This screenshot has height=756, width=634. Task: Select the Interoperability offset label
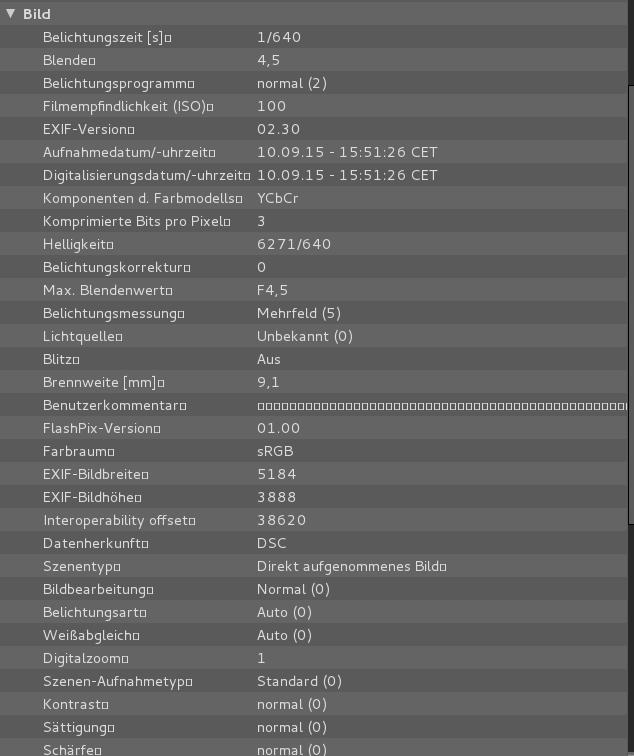119,520
